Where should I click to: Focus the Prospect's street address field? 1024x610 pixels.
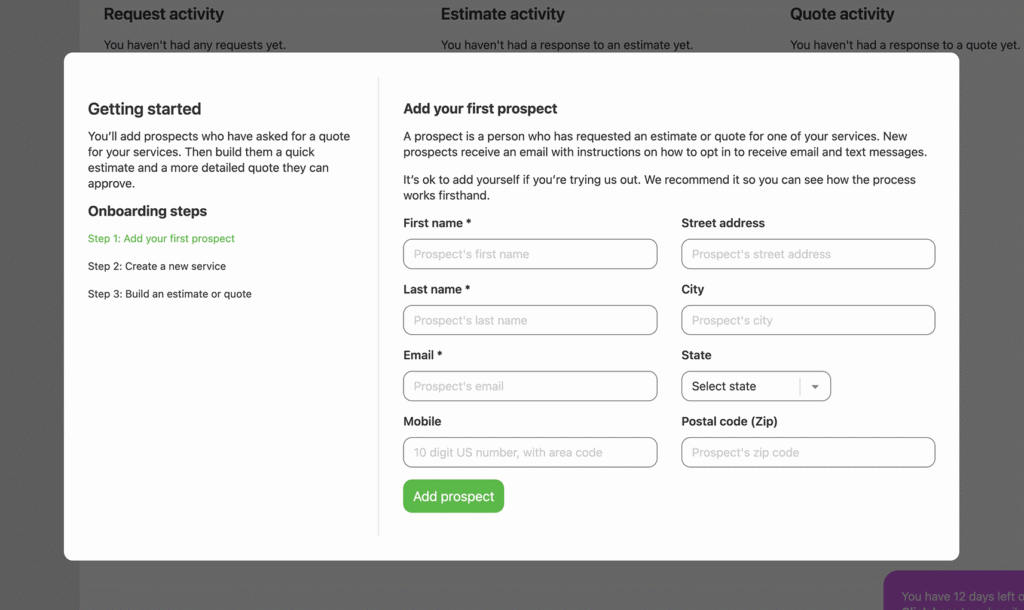[x=808, y=254]
